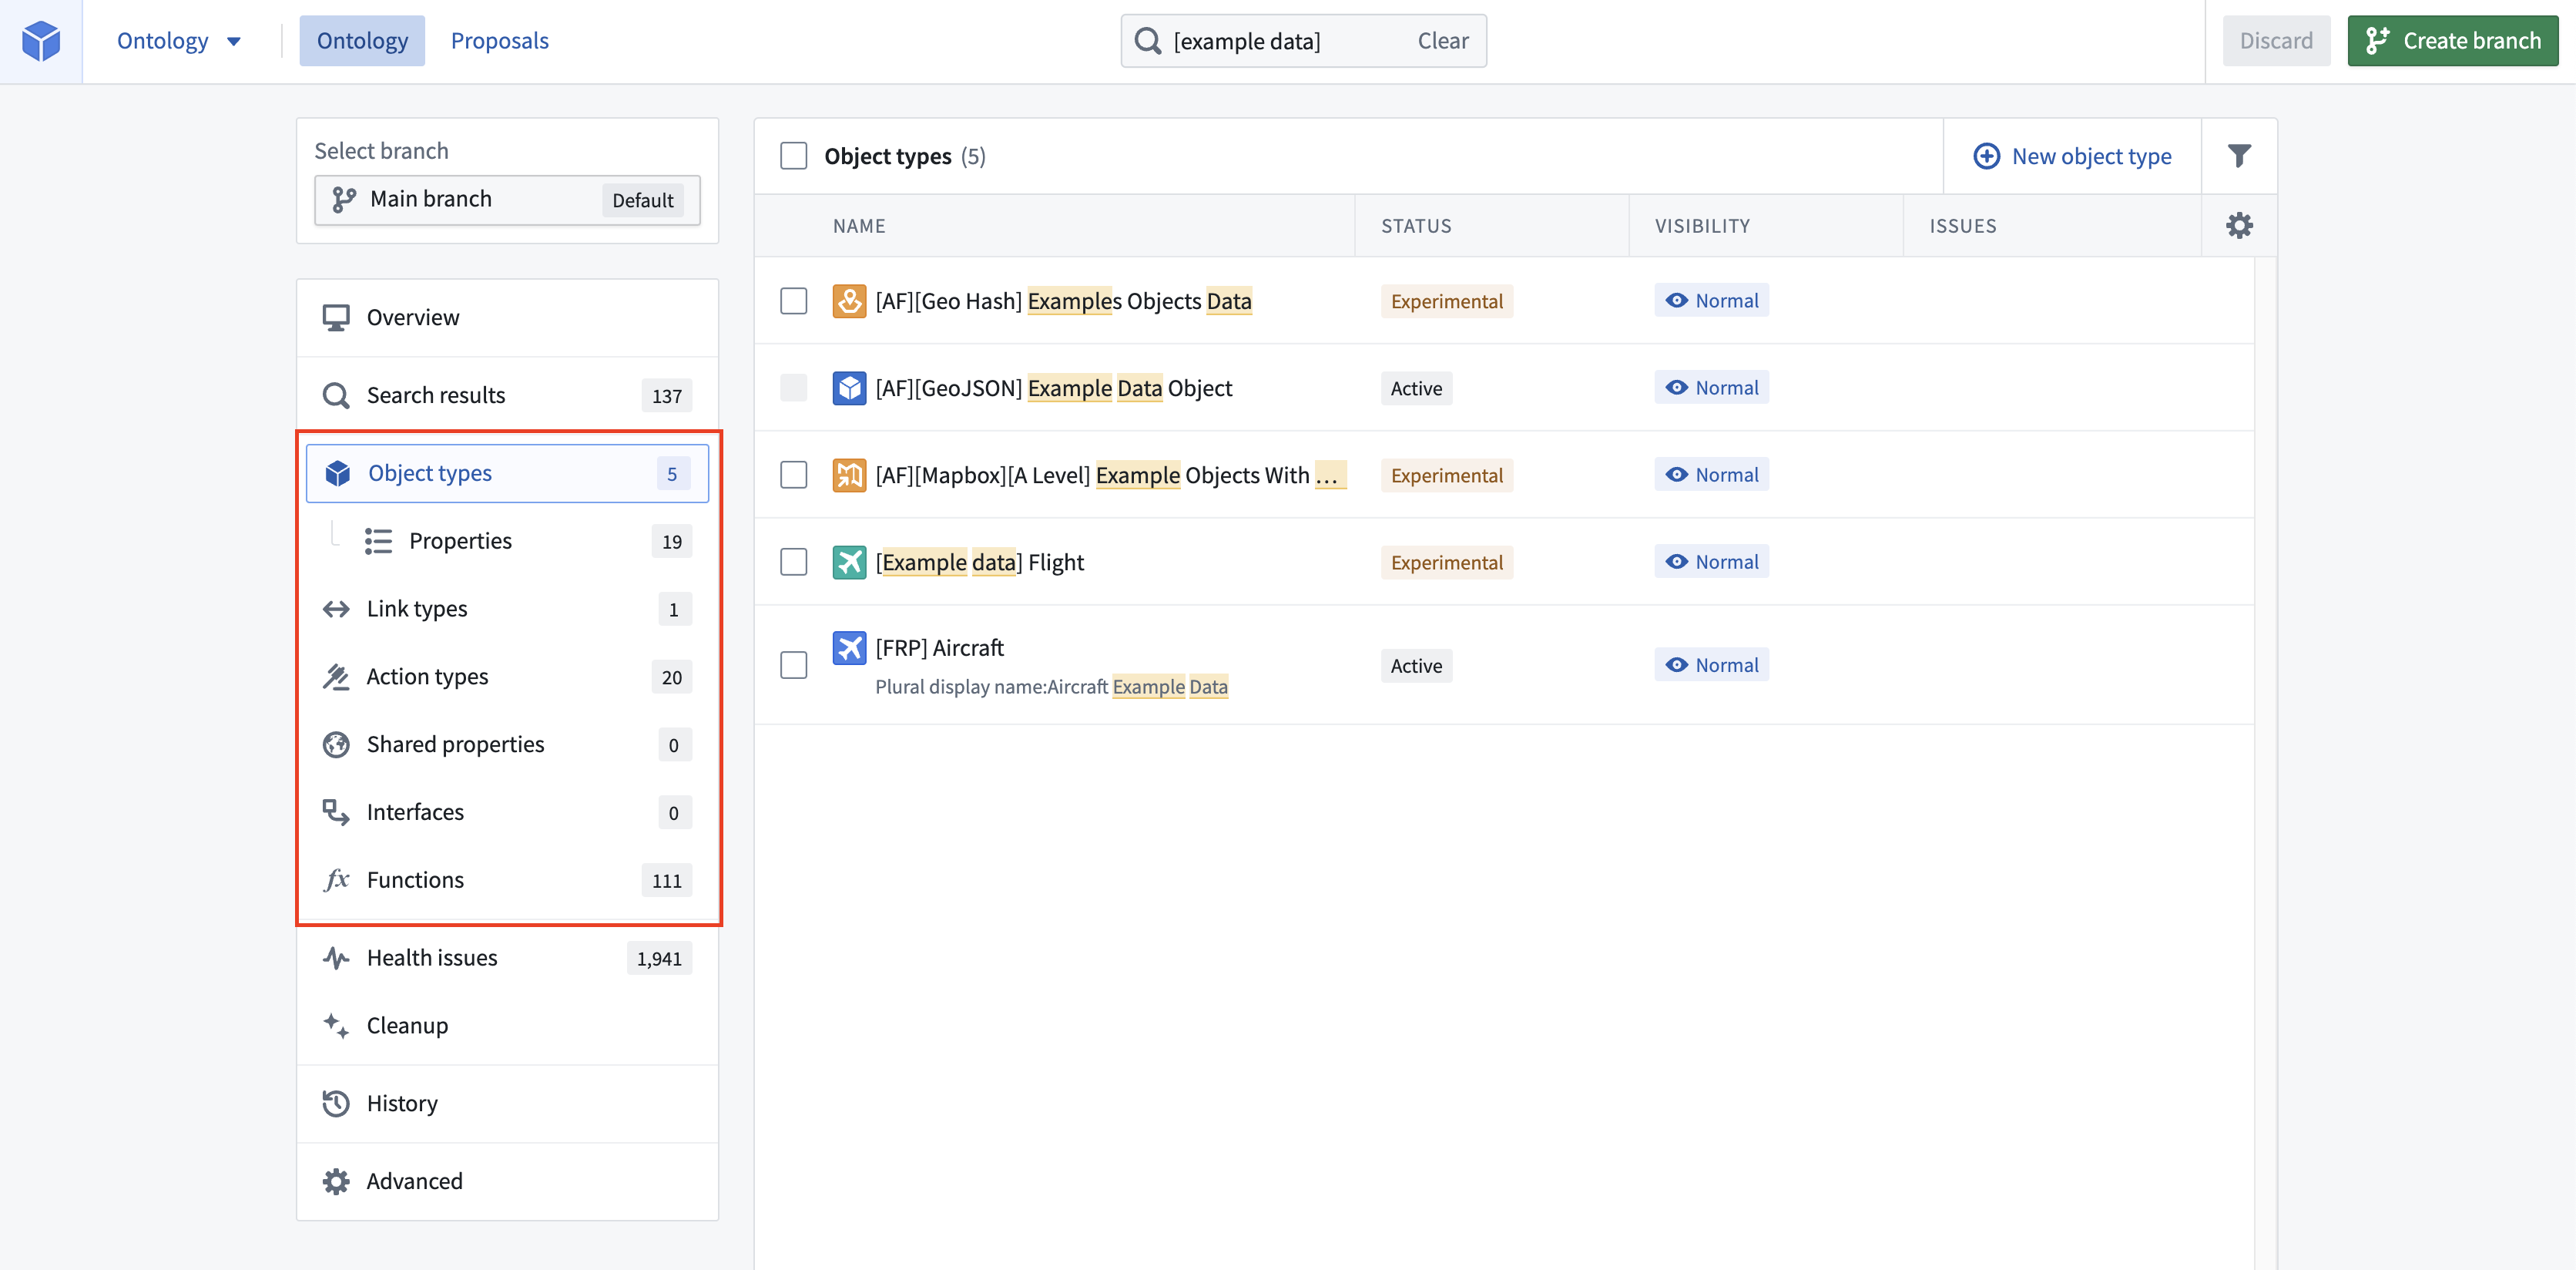Viewport: 2576px width, 1270px height.
Task: Click the Functions fx icon
Action: 336,880
